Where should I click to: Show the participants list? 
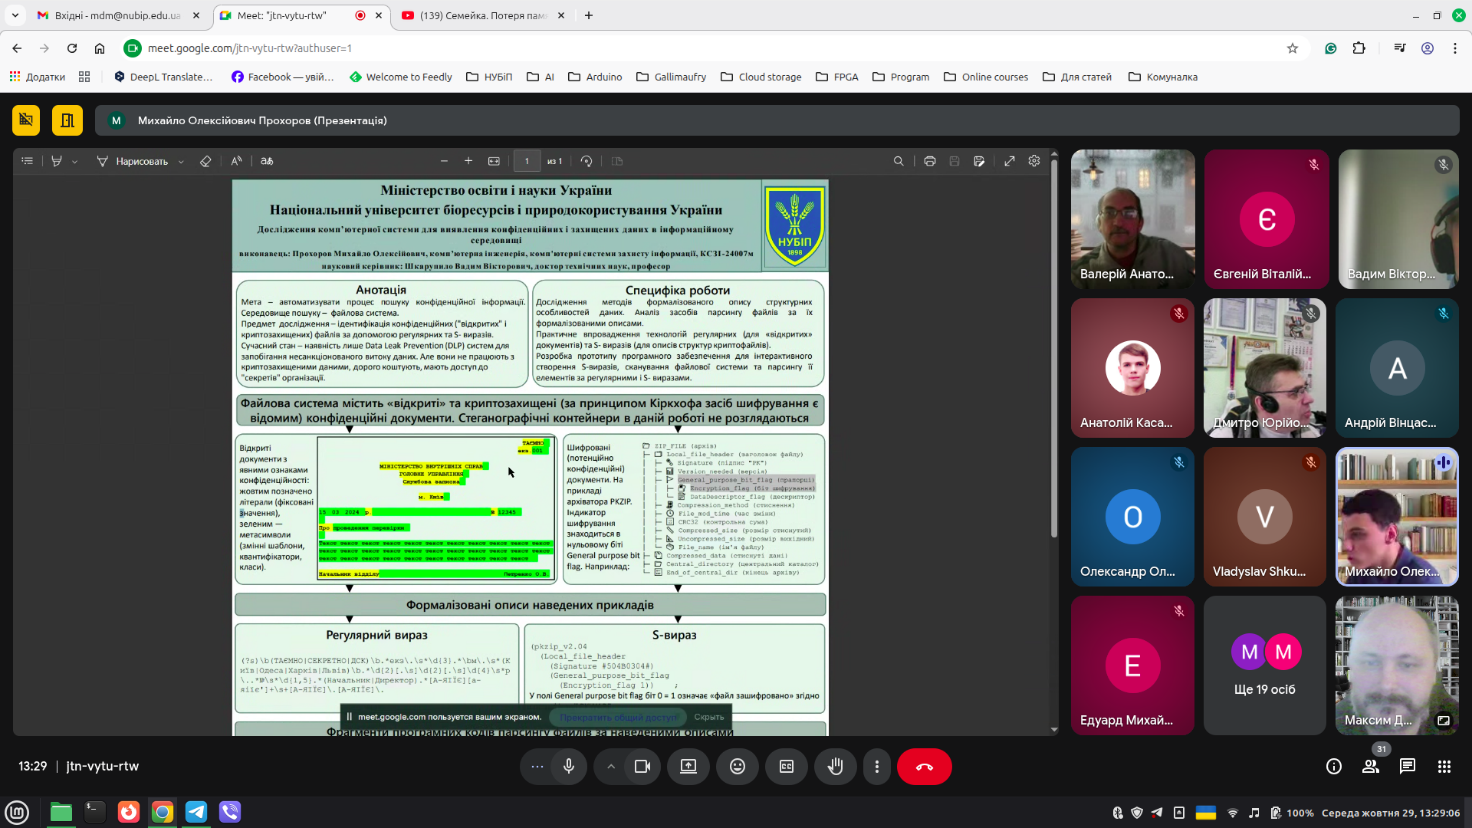pos(1370,766)
